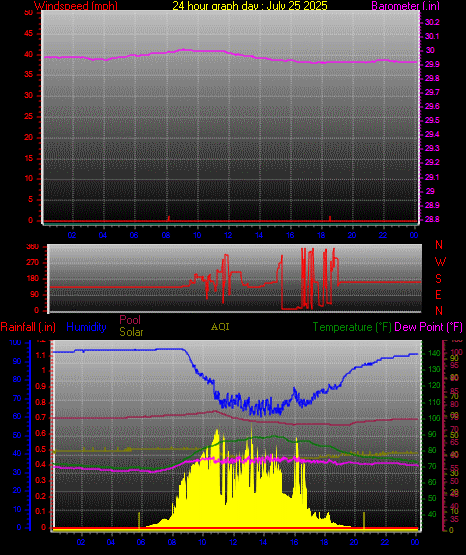Click the green temperature axis value 60
The height and width of the screenshot is (555, 466).
[x=432, y=482]
